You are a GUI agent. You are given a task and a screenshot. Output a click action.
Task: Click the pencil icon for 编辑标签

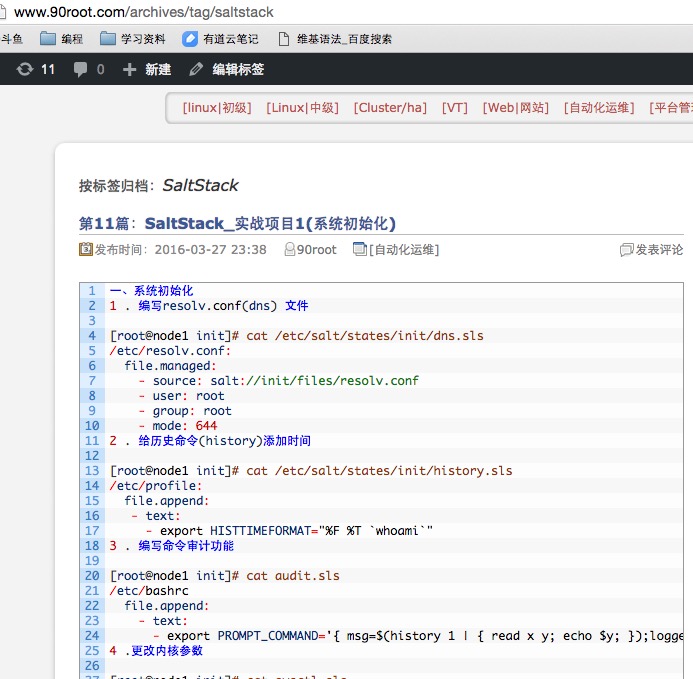196,69
